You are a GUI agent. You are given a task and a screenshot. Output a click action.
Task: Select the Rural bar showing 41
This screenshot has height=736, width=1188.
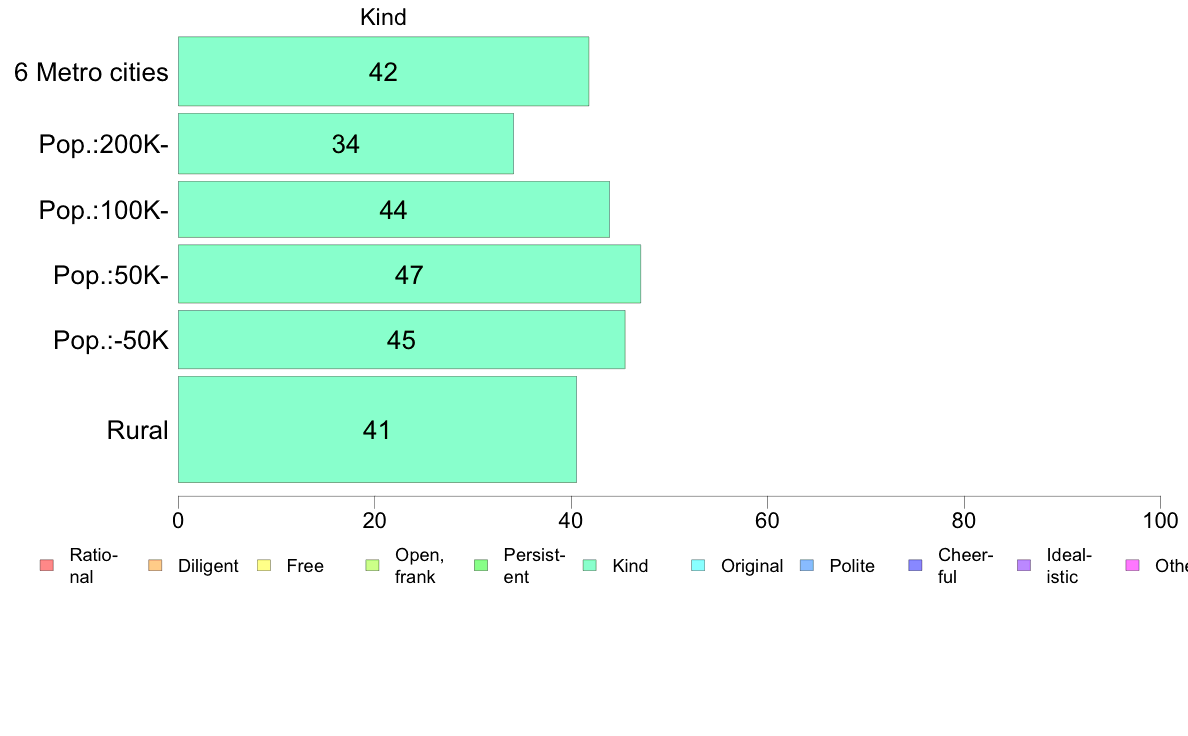coord(377,430)
